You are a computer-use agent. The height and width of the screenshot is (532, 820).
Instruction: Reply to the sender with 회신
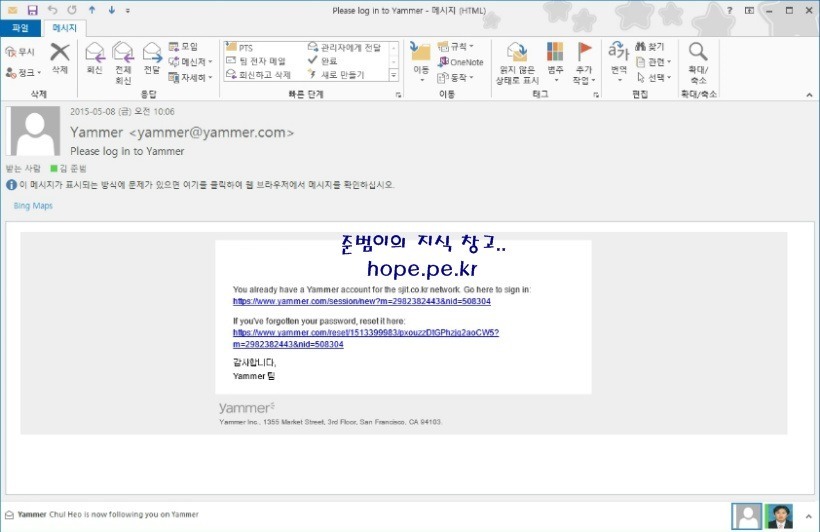(x=95, y=58)
